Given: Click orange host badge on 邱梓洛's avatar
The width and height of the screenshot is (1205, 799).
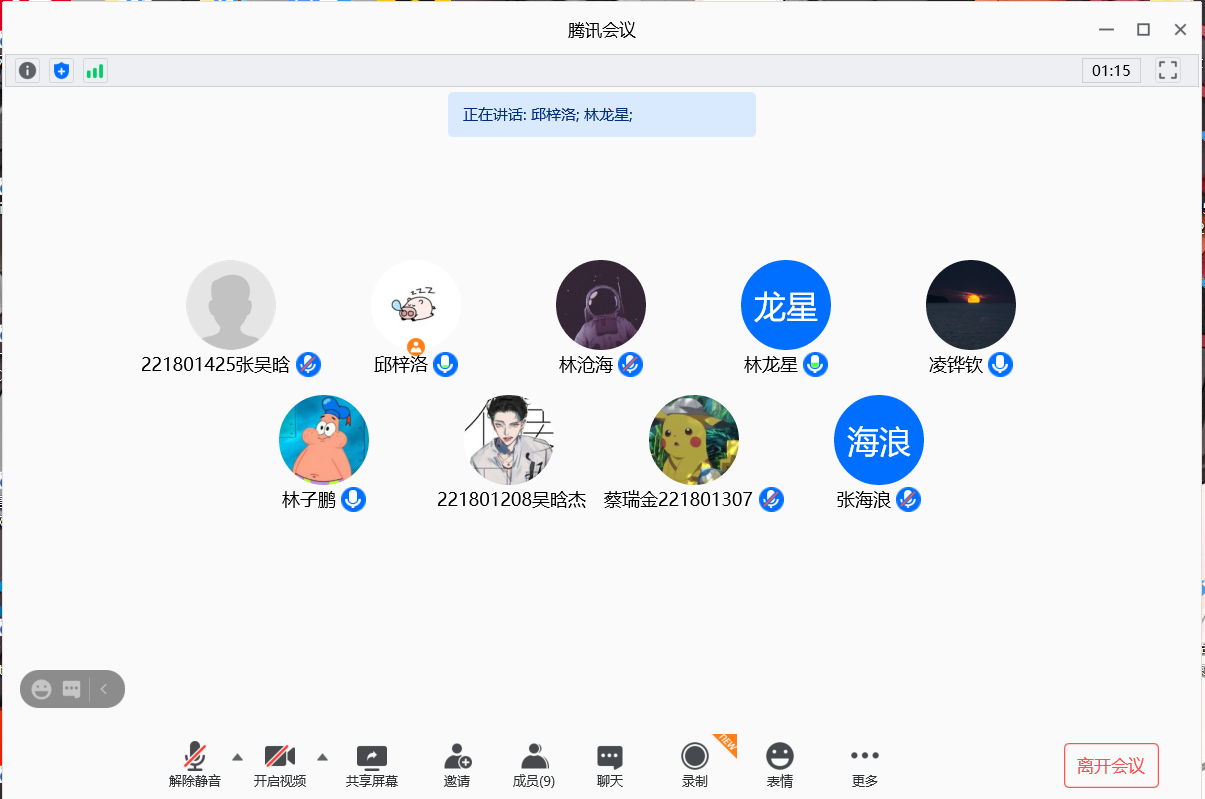Looking at the screenshot, I should click(416, 346).
